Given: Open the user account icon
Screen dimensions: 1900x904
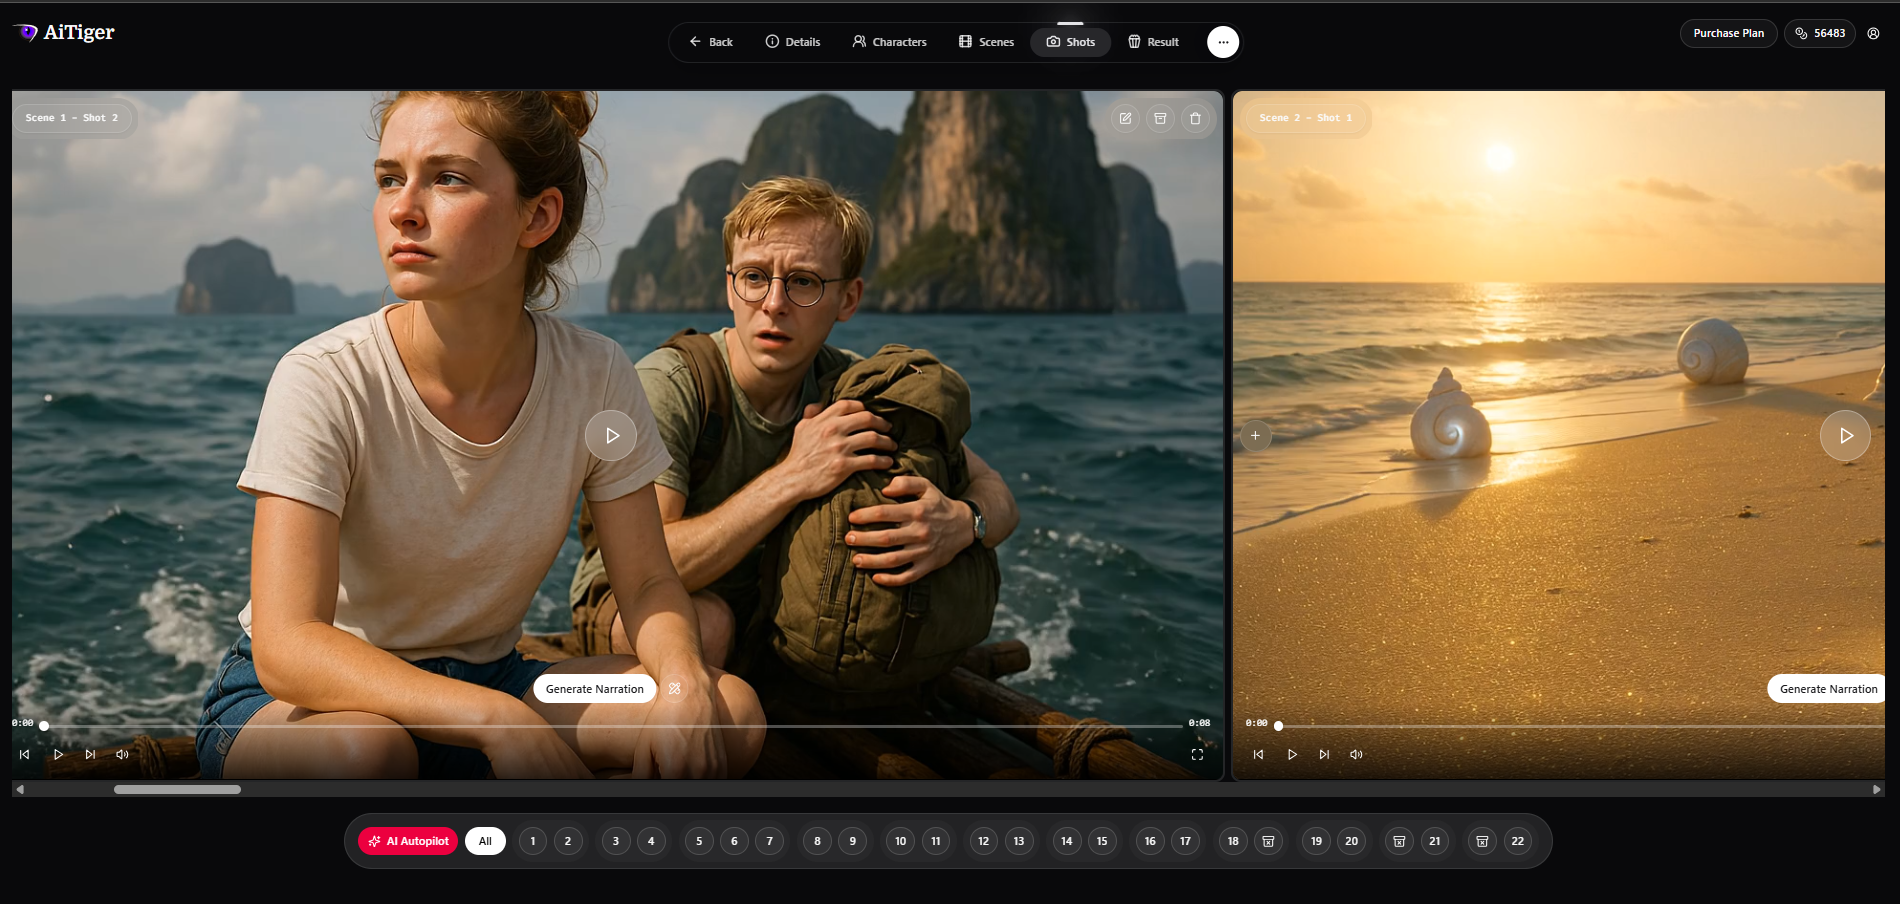Looking at the screenshot, I should [x=1873, y=33].
